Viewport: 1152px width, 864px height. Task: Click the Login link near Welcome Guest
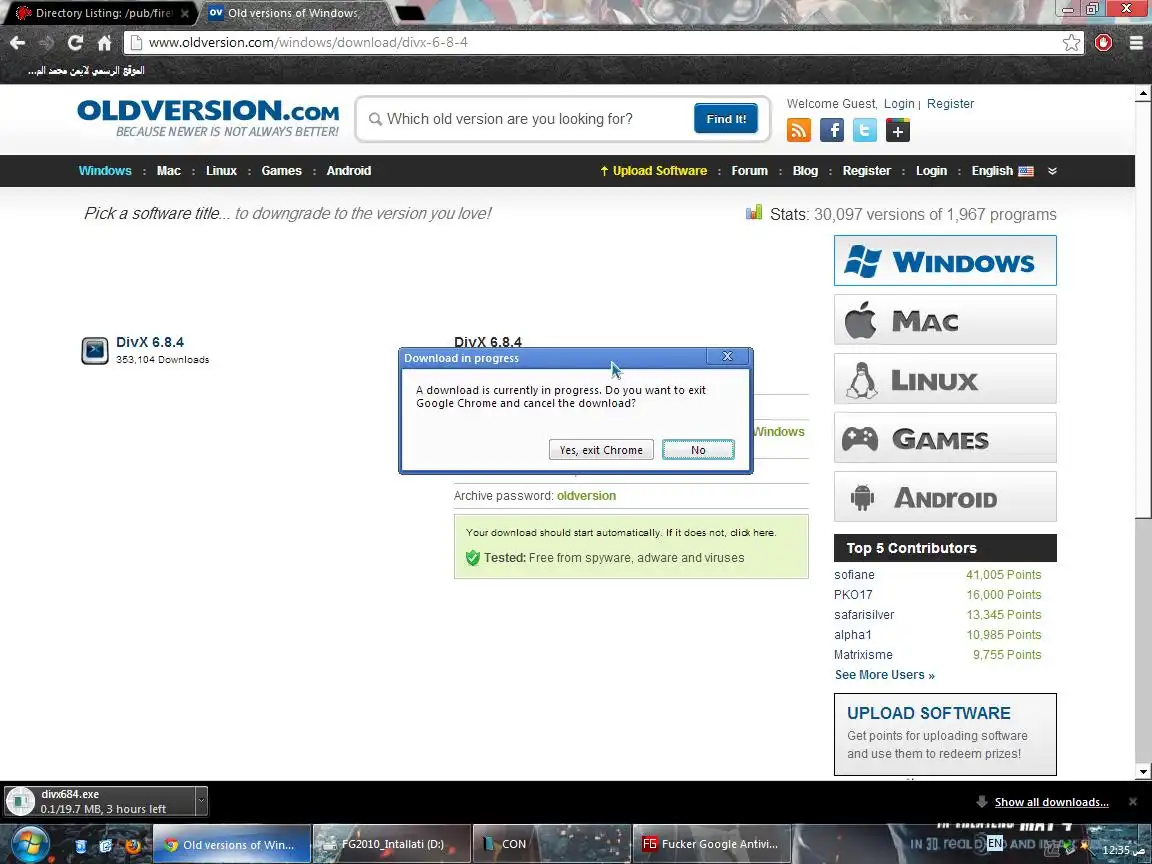click(x=899, y=104)
